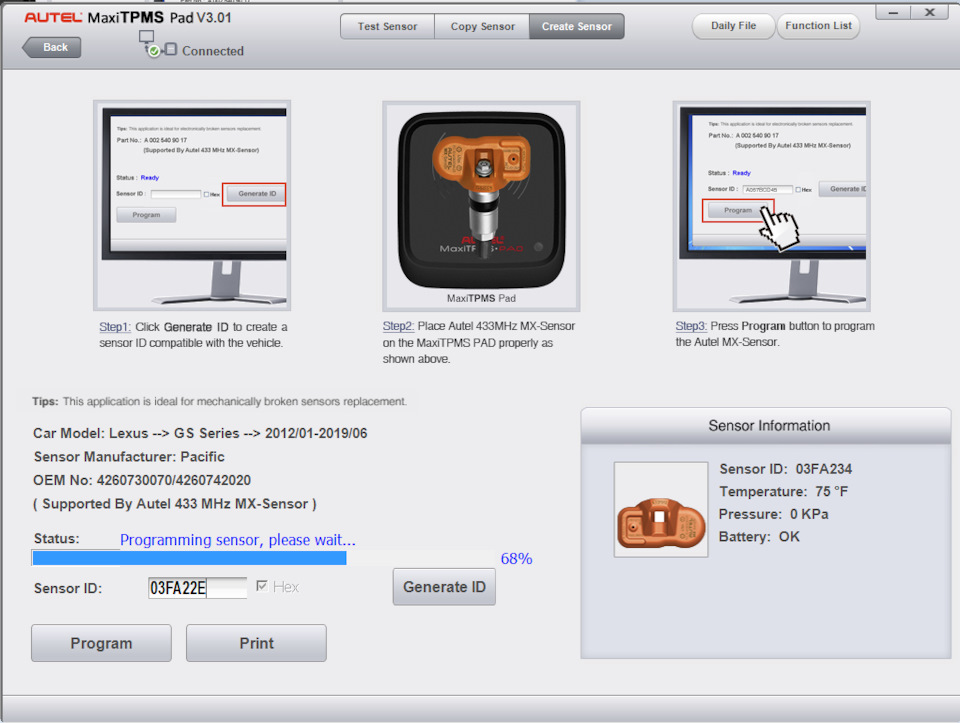Open MaxiTPMS Pad sensor placement image
This screenshot has height=723, width=960.
[481, 206]
